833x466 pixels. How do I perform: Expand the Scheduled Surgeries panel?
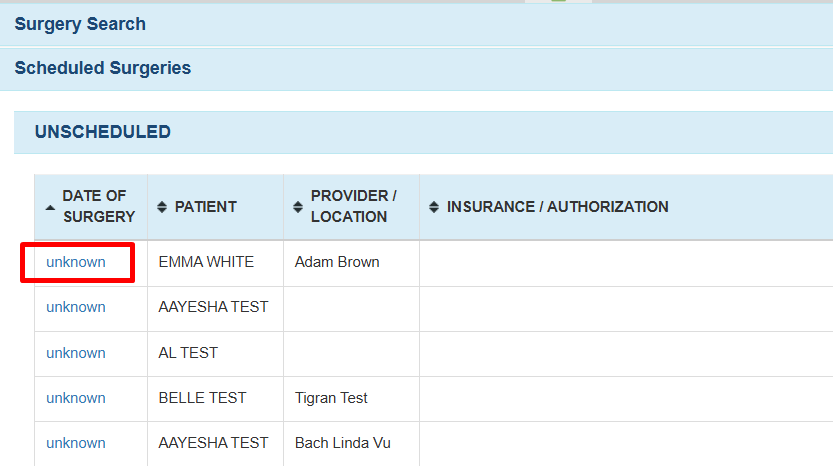pyautogui.click(x=102, y=68)
